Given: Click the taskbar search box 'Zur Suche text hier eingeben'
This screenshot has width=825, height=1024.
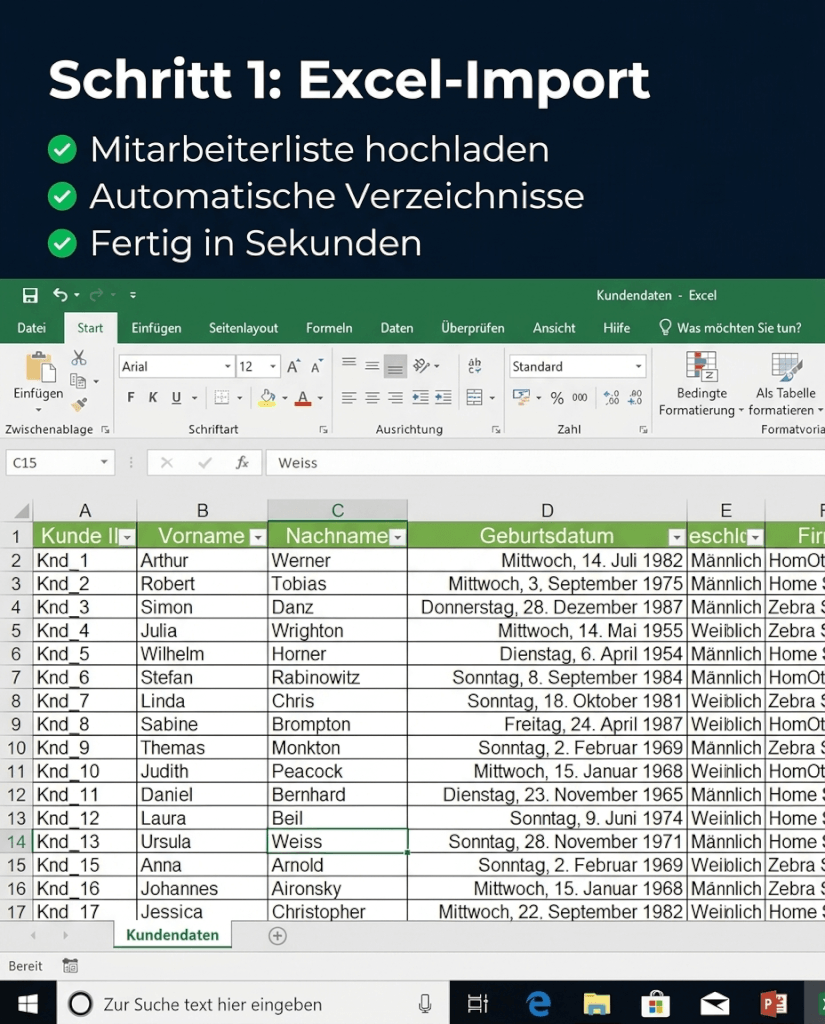Looking at the screenshot, I should 253,1004.
